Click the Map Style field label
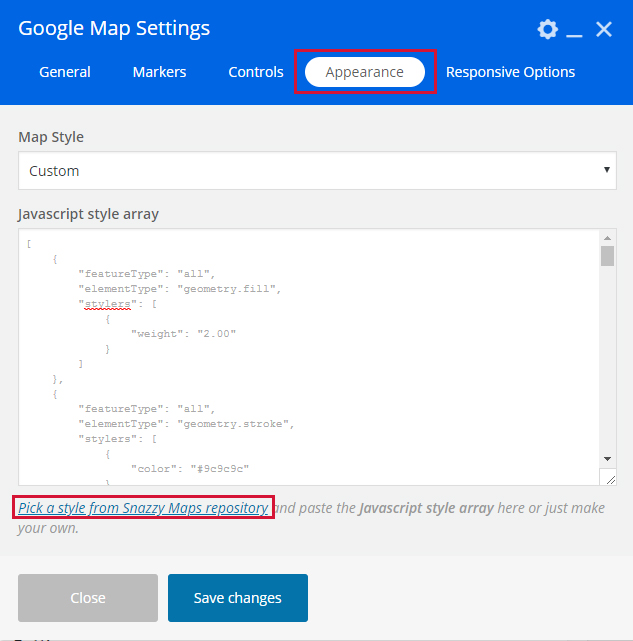This screenshot has width=633, height=641. pyautogui.click(x=51, y=137)
